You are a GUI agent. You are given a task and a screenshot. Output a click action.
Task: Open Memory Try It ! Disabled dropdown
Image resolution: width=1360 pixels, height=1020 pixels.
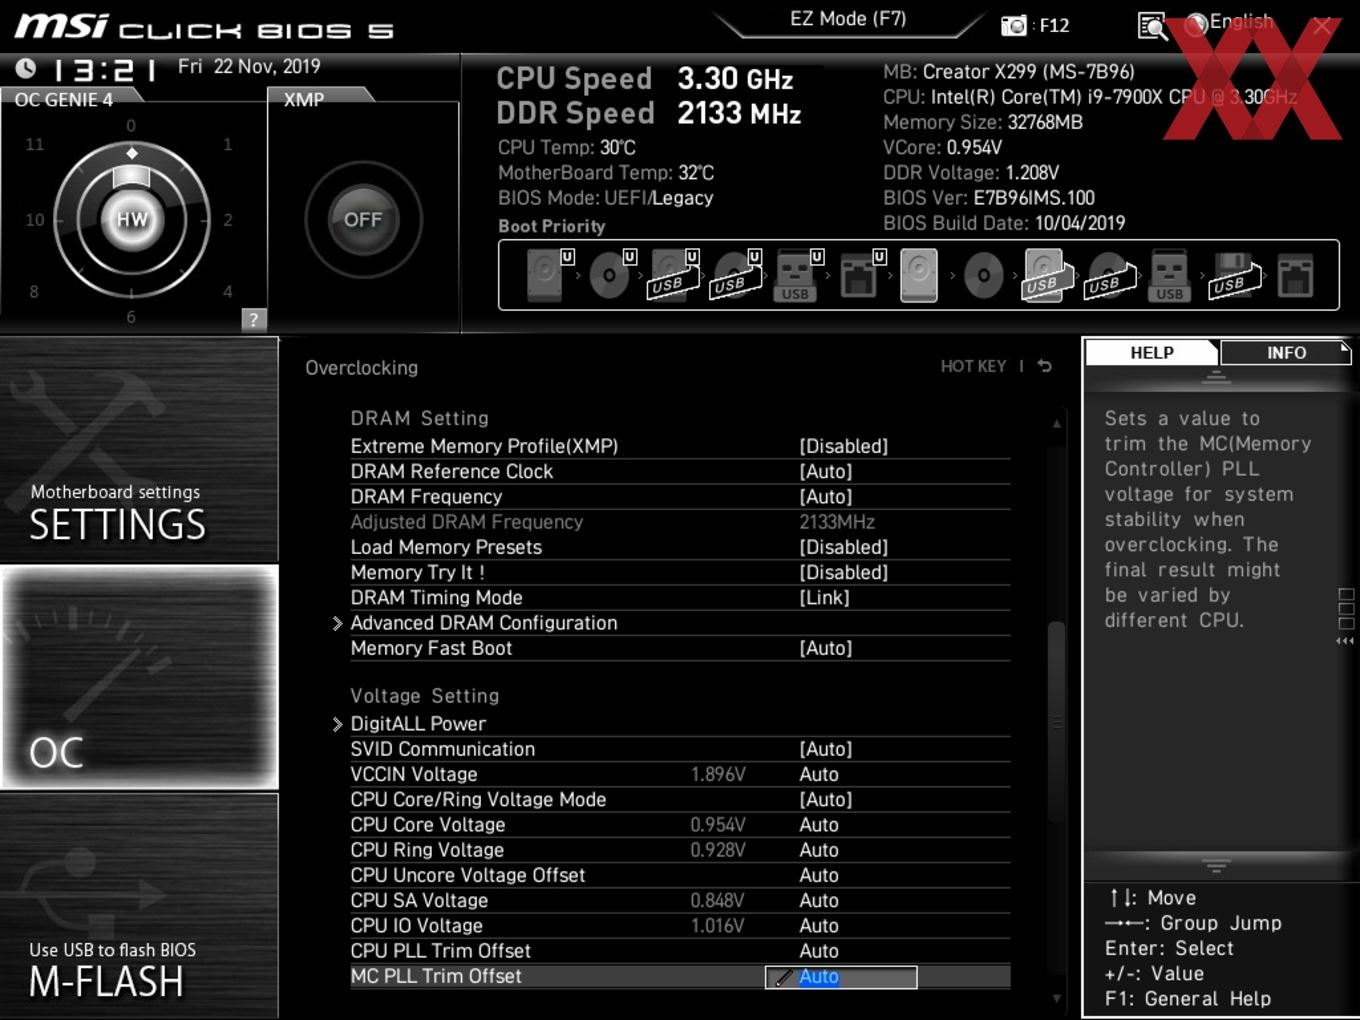[x=843, y=572]
